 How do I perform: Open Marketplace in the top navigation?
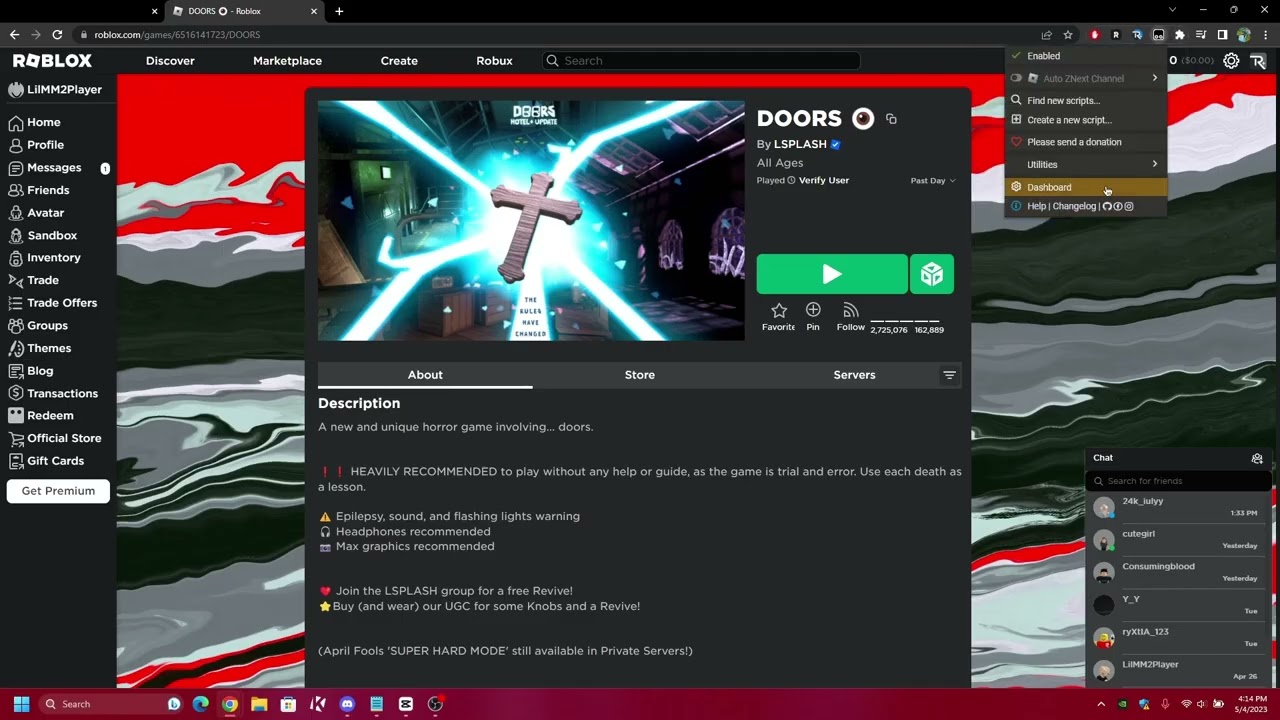pos(287,61)
